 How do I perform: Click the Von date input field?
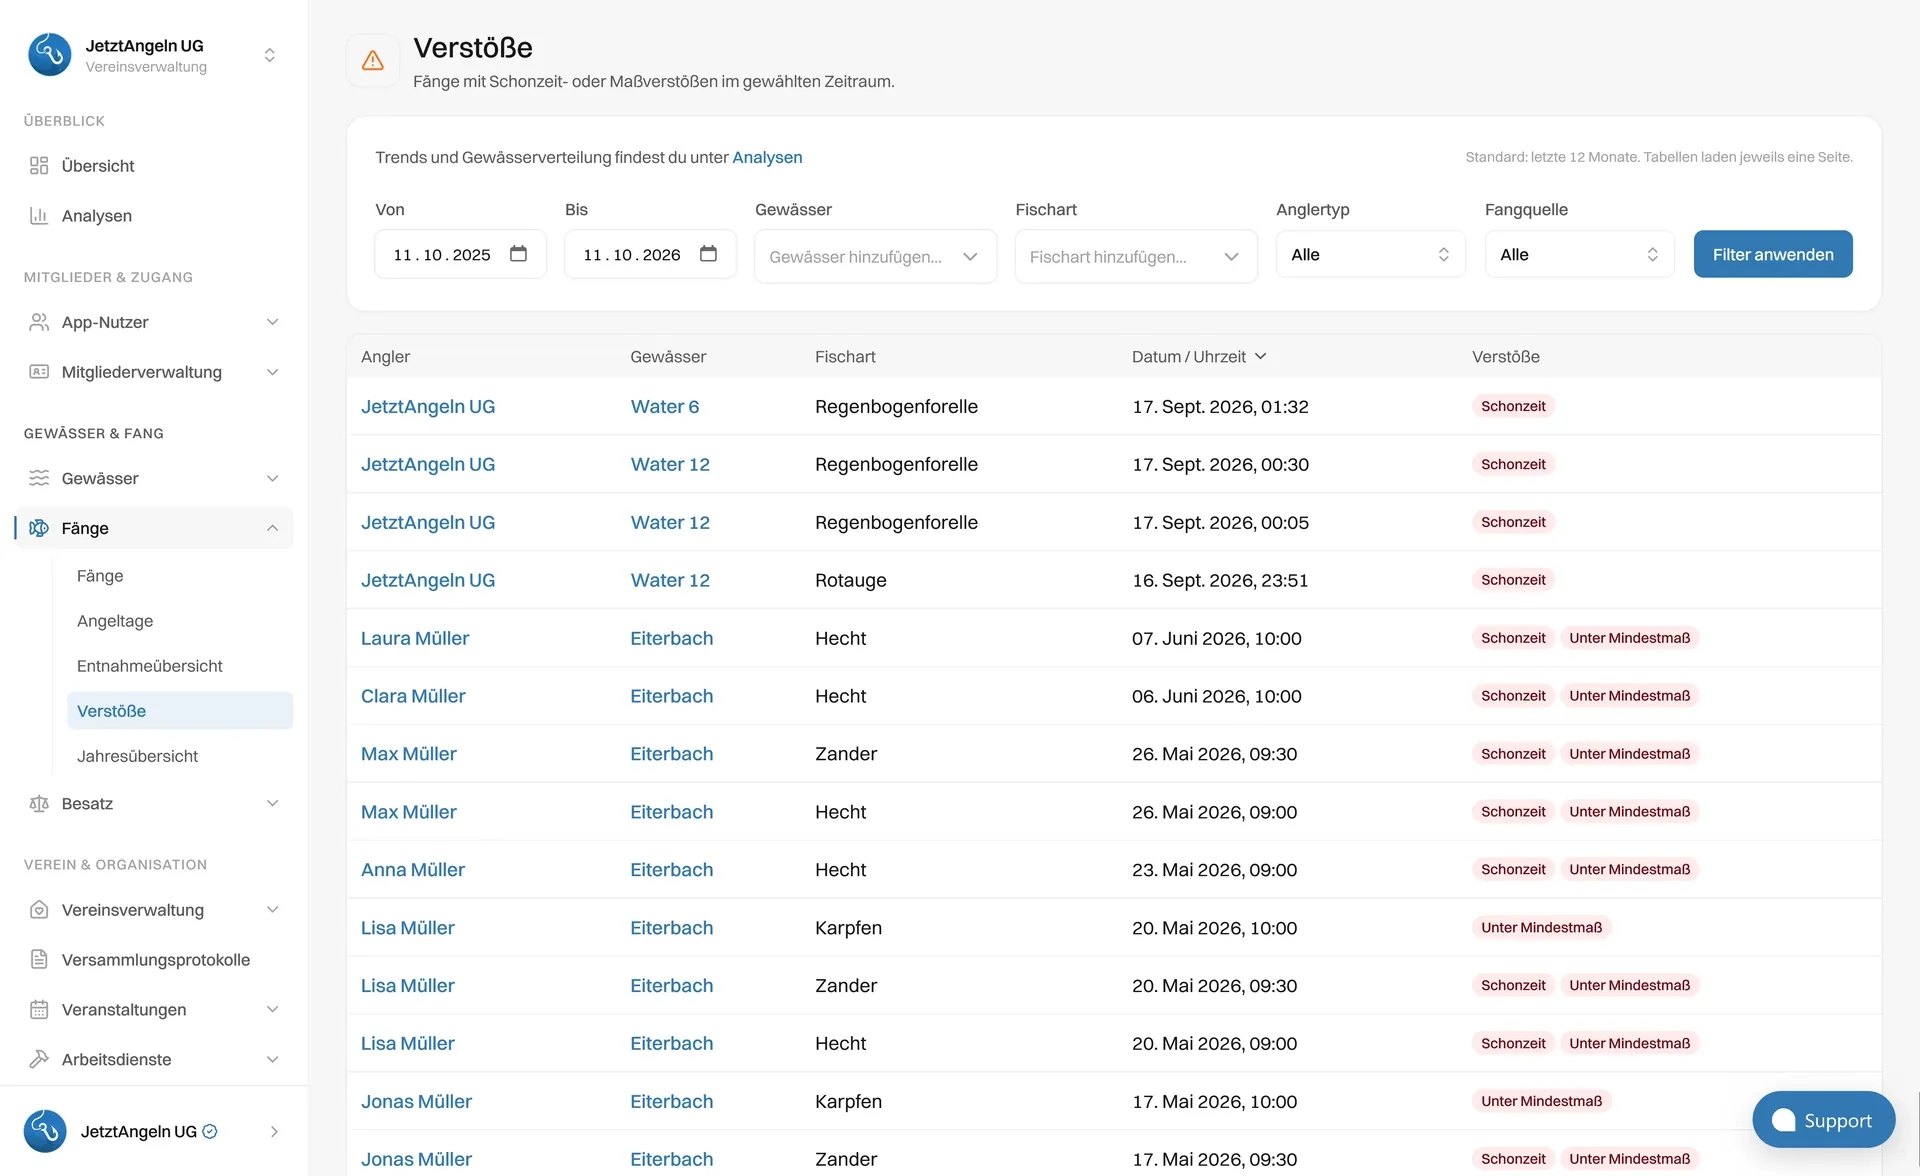coord(460,255)
